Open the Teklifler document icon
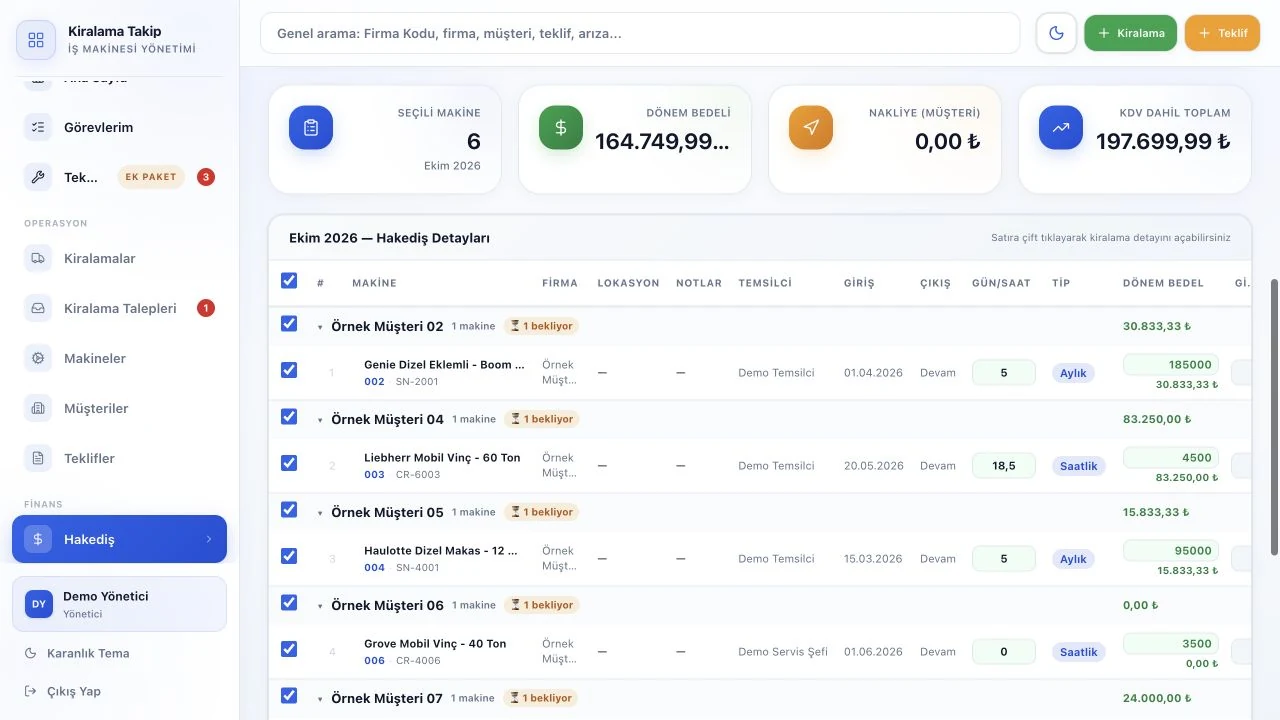 tap(38, 458)
